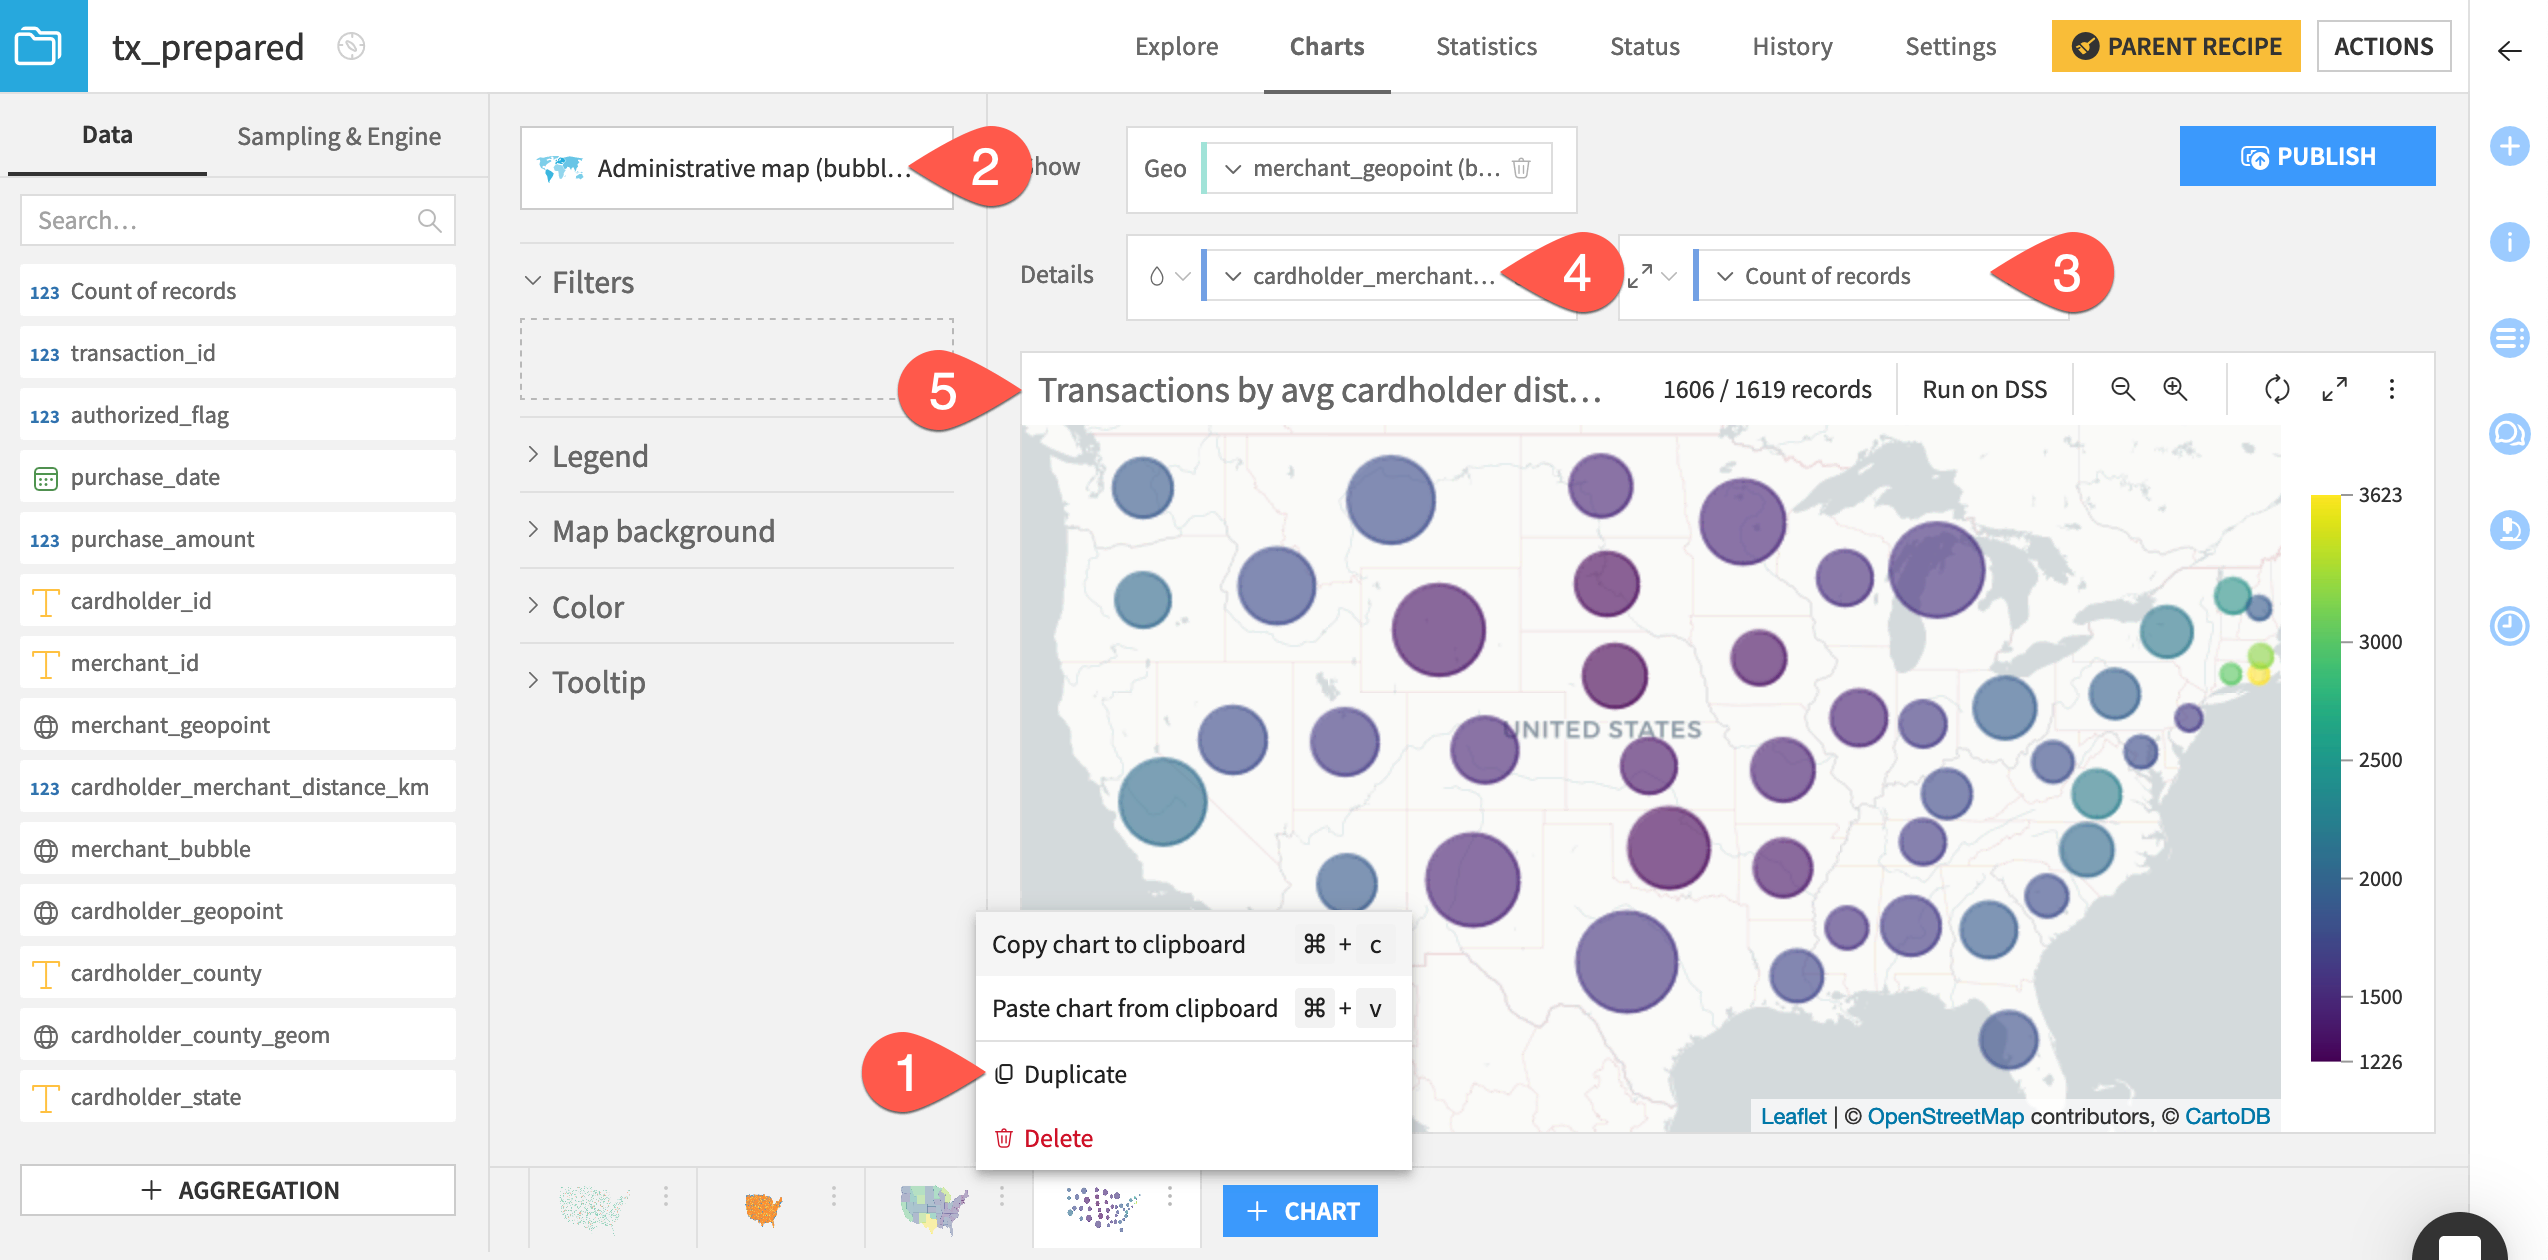
Task: Refresh the chart with the reload icon
Action: (x=2277, y=389)
